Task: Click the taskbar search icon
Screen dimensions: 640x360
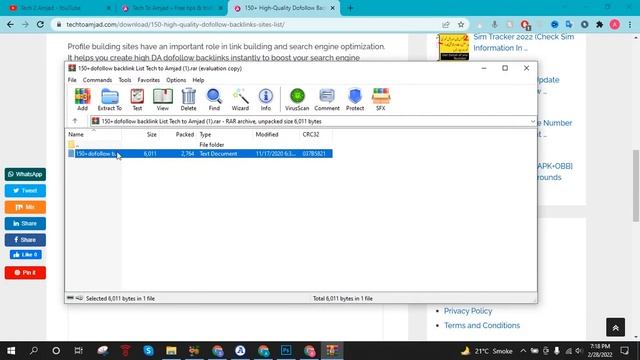Action: [34, 351]
